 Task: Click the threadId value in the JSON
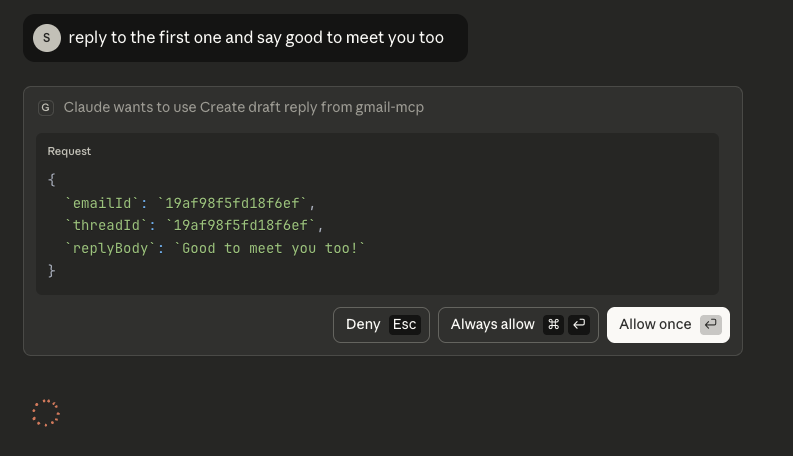tap(240, 225)
